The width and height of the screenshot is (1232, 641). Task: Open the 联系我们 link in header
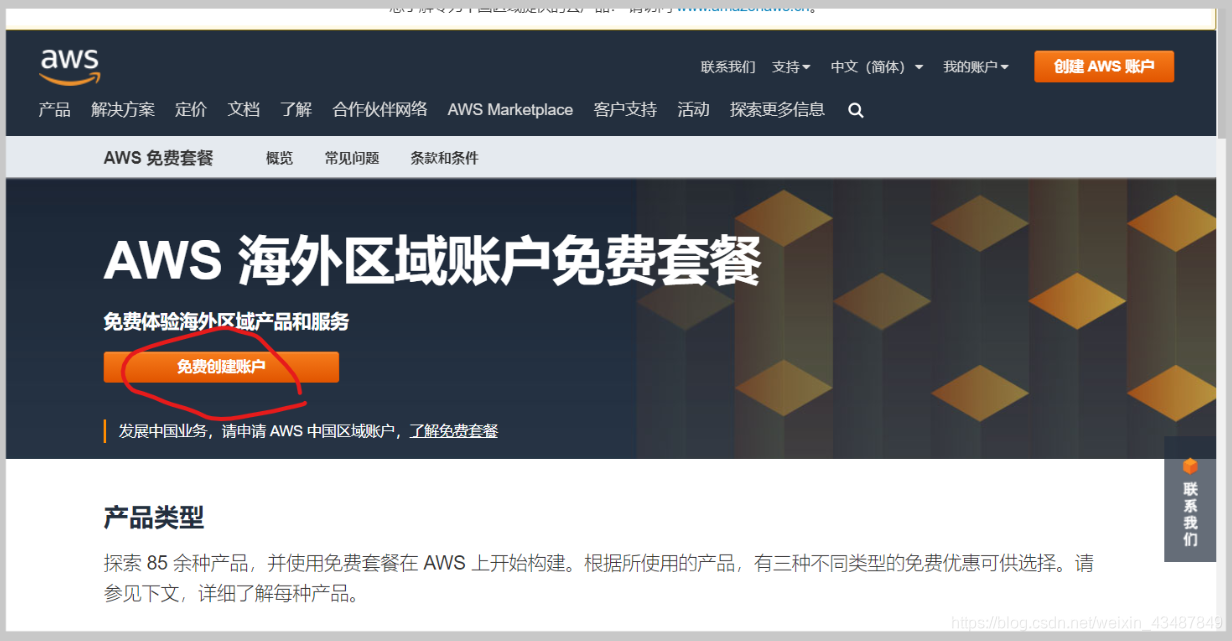click(728, 67)
